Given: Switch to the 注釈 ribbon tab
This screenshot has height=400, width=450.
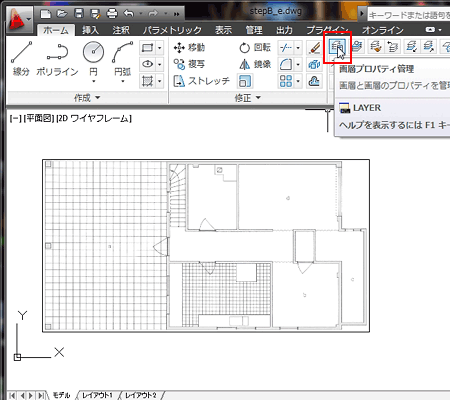Looking at the screenshot, I should 121,30.
